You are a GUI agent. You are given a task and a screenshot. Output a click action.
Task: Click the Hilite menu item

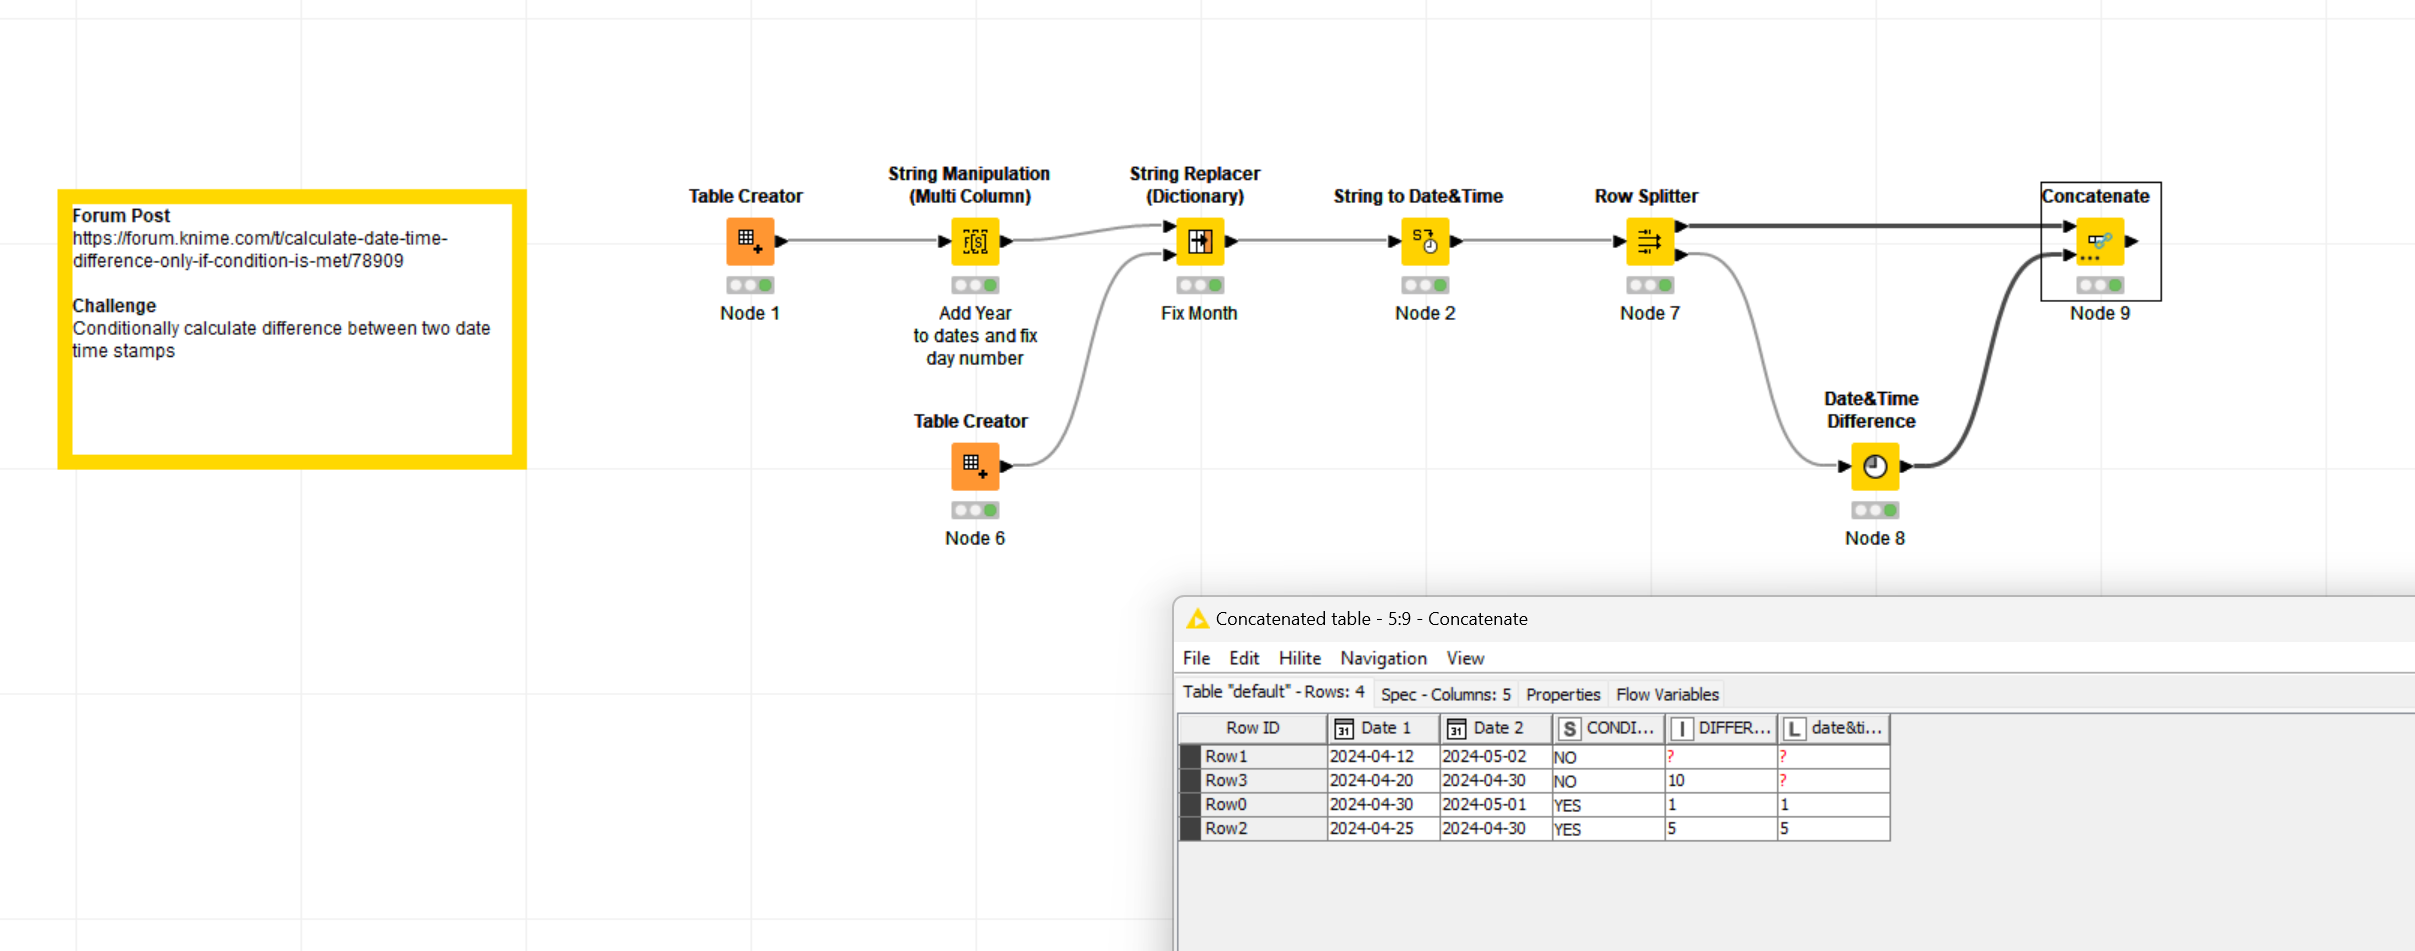[1298, 658]
